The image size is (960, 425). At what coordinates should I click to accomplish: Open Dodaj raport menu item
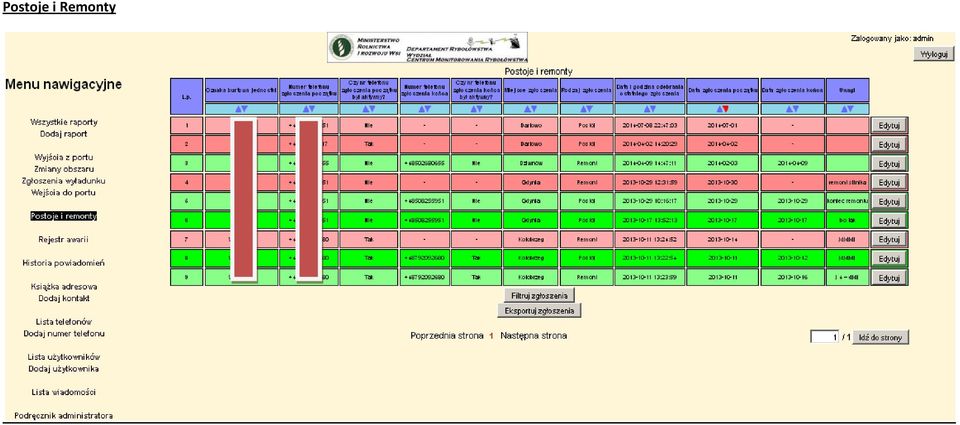coord(64,134)
